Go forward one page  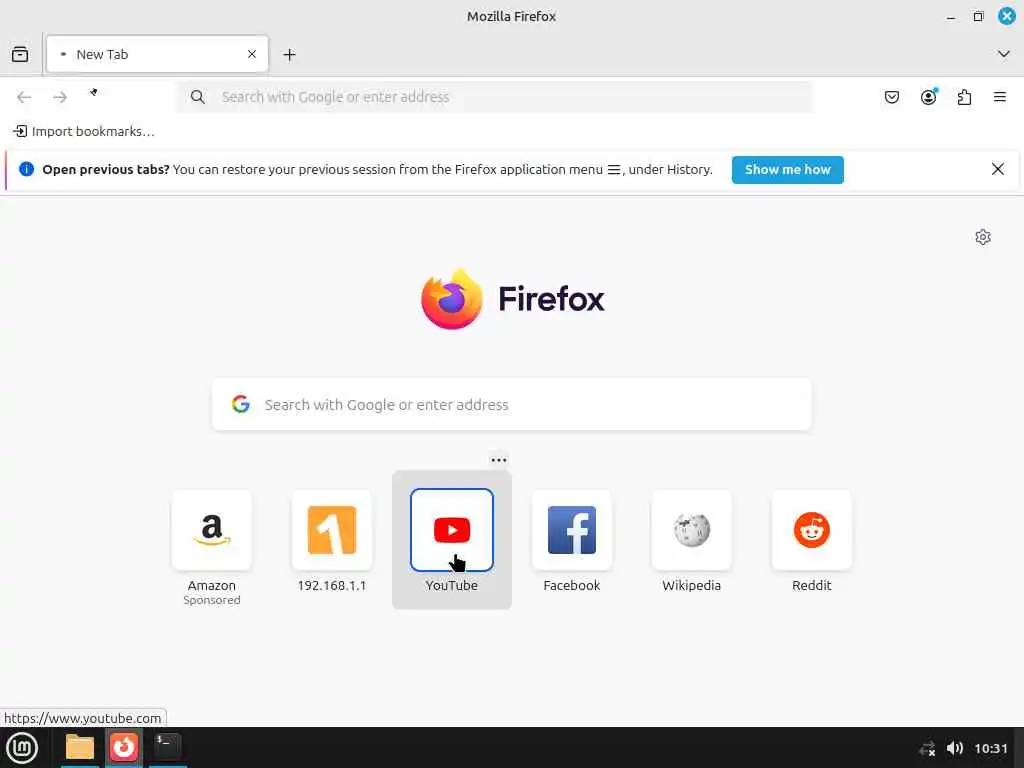click(x=60, y=97)
